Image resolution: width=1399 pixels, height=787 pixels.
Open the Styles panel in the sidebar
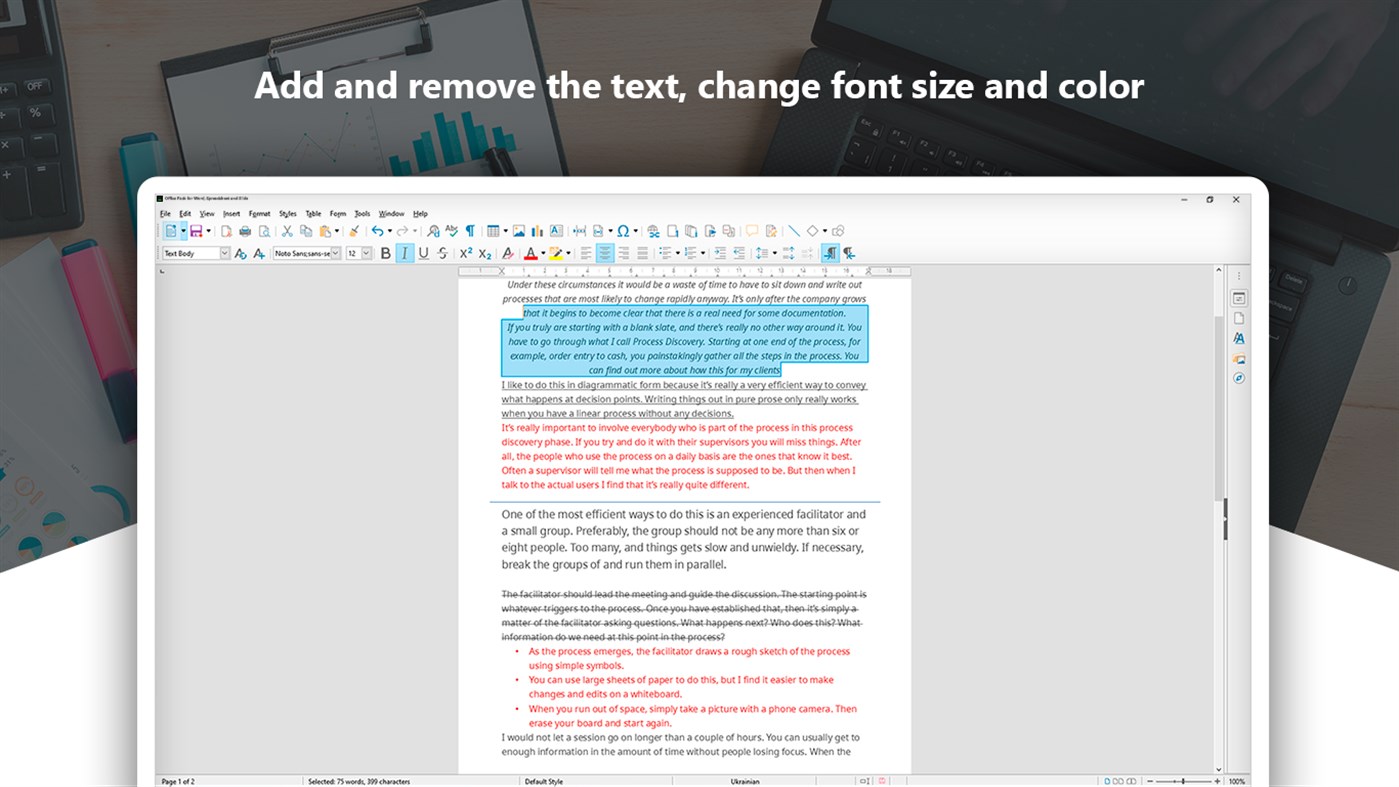[1238, 337]
